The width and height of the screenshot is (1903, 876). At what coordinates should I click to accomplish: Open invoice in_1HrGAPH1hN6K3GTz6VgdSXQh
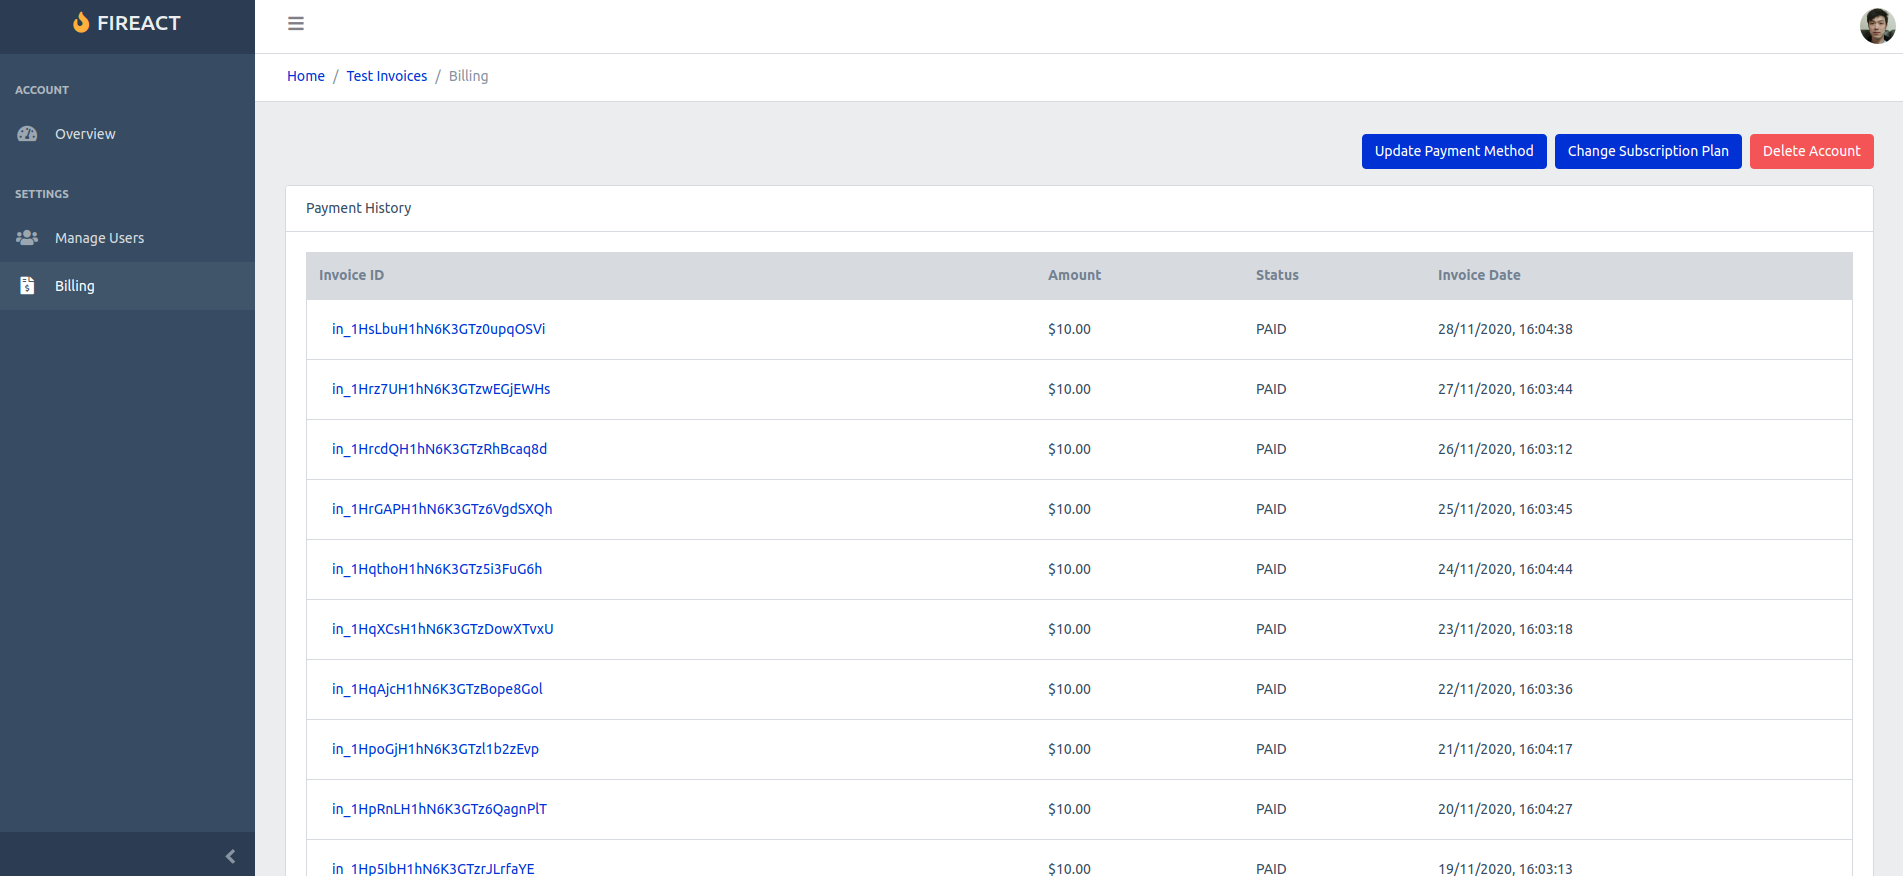[x=442, y=509]
